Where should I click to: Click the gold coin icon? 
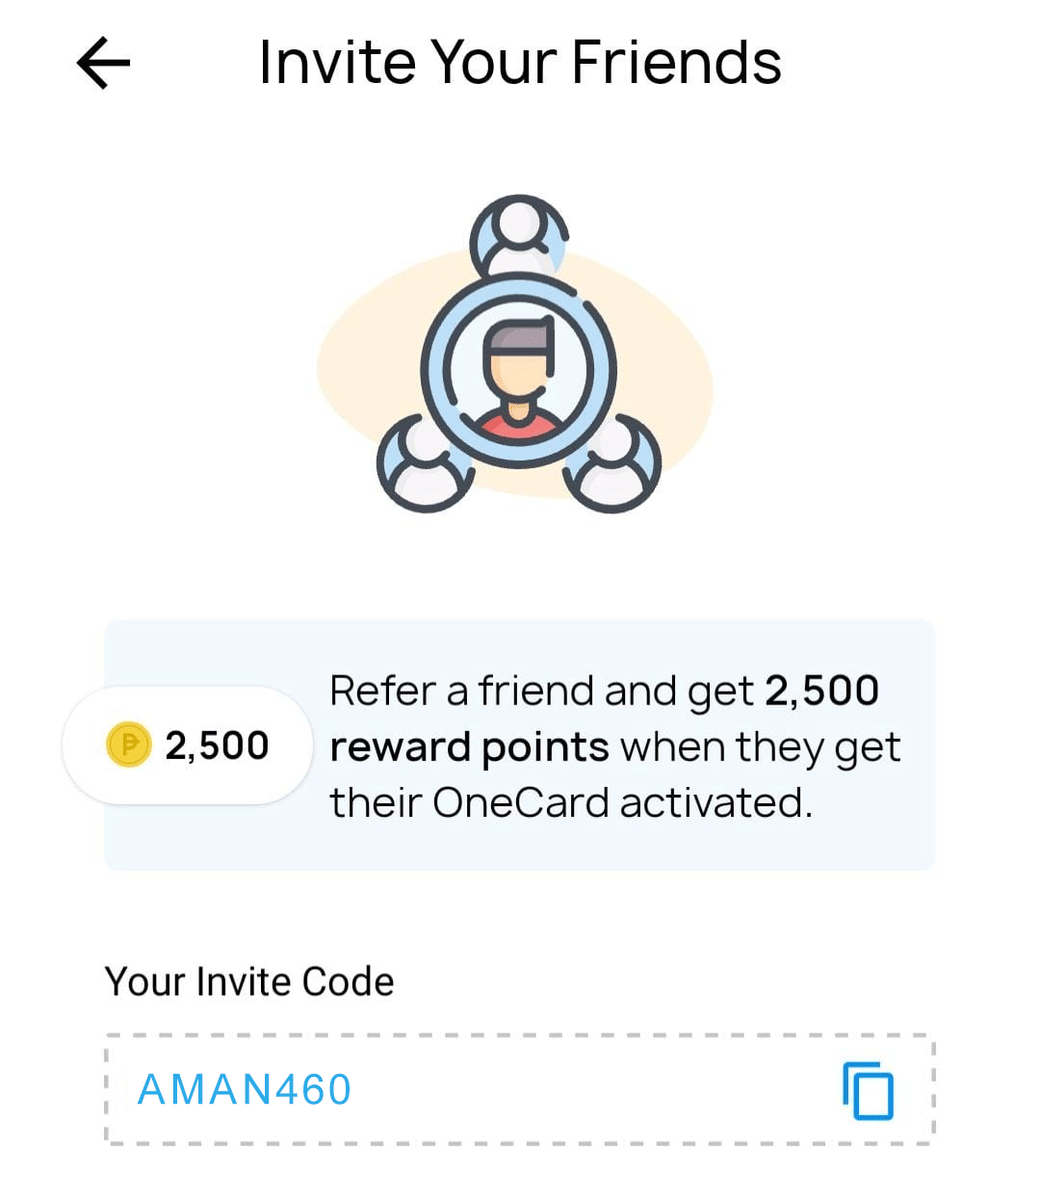[x=128, y=745]
